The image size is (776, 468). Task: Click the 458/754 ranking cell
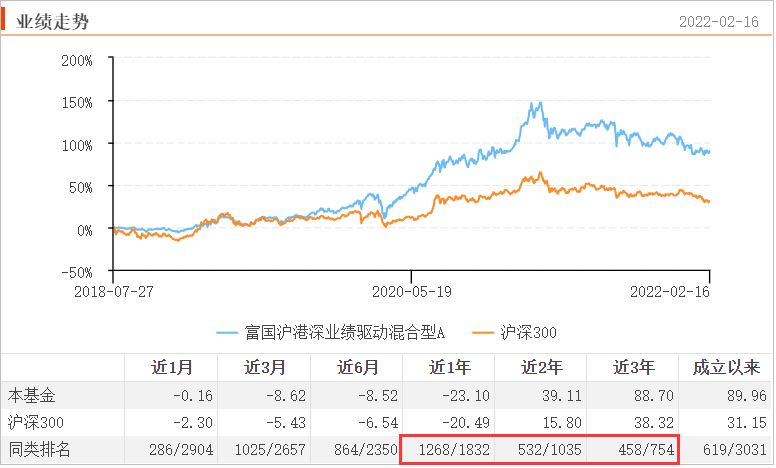(646, 450)
